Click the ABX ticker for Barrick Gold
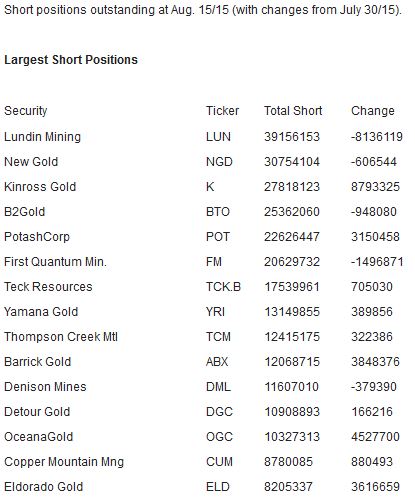Image resolution: width=415 pixels, height=501 pixels. click(x=217, y=362)
